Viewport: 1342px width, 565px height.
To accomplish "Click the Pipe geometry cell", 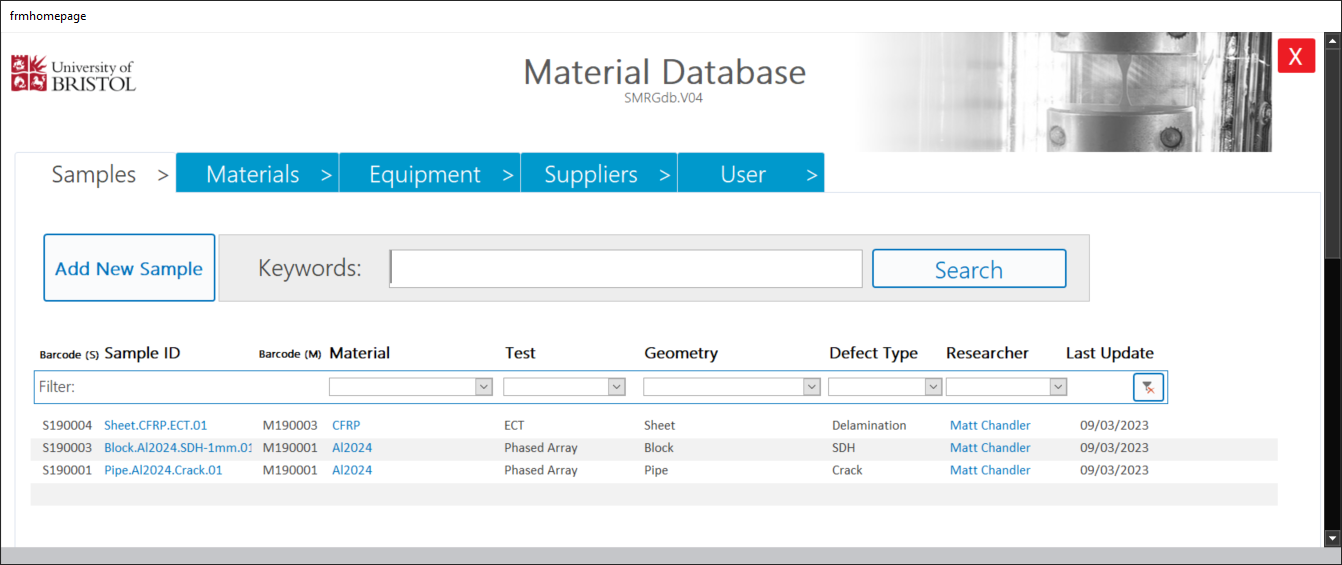I will point(656,470).
